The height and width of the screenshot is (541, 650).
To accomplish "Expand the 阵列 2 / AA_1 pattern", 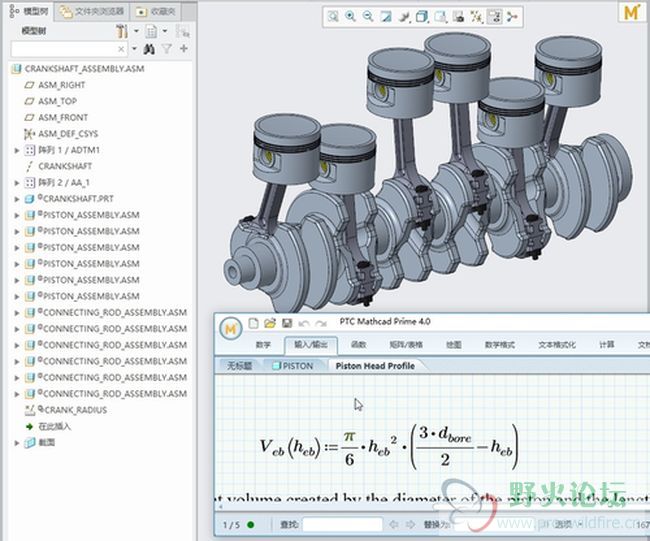I will pos(17,182).
